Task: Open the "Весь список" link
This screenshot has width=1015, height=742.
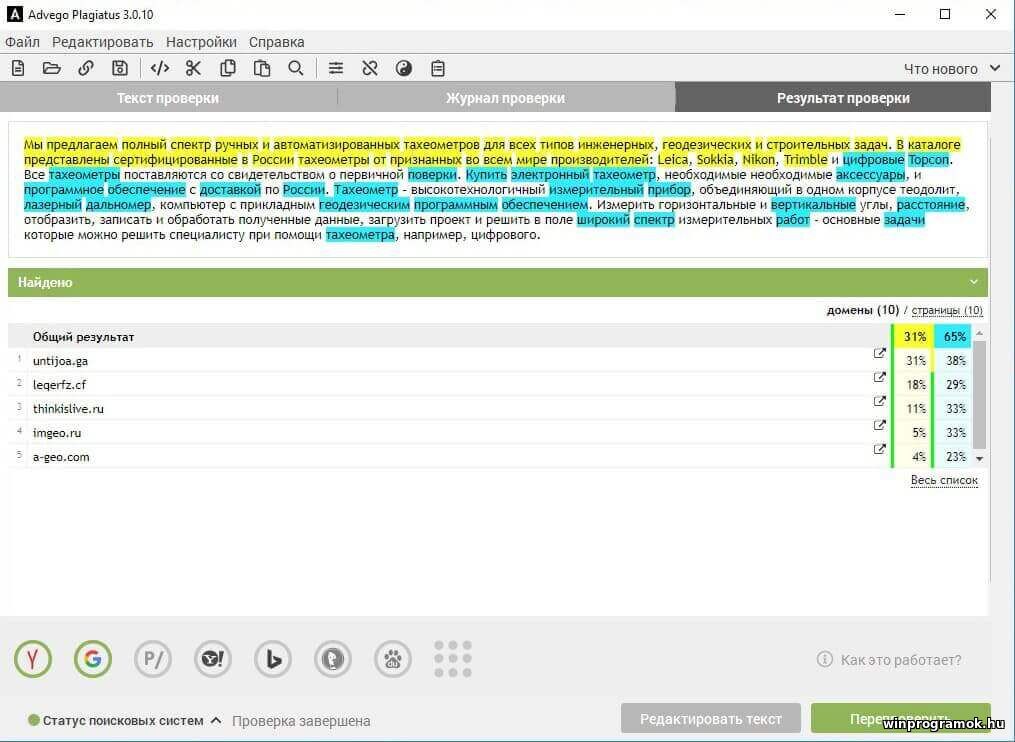Action: (x=944, y=481)
